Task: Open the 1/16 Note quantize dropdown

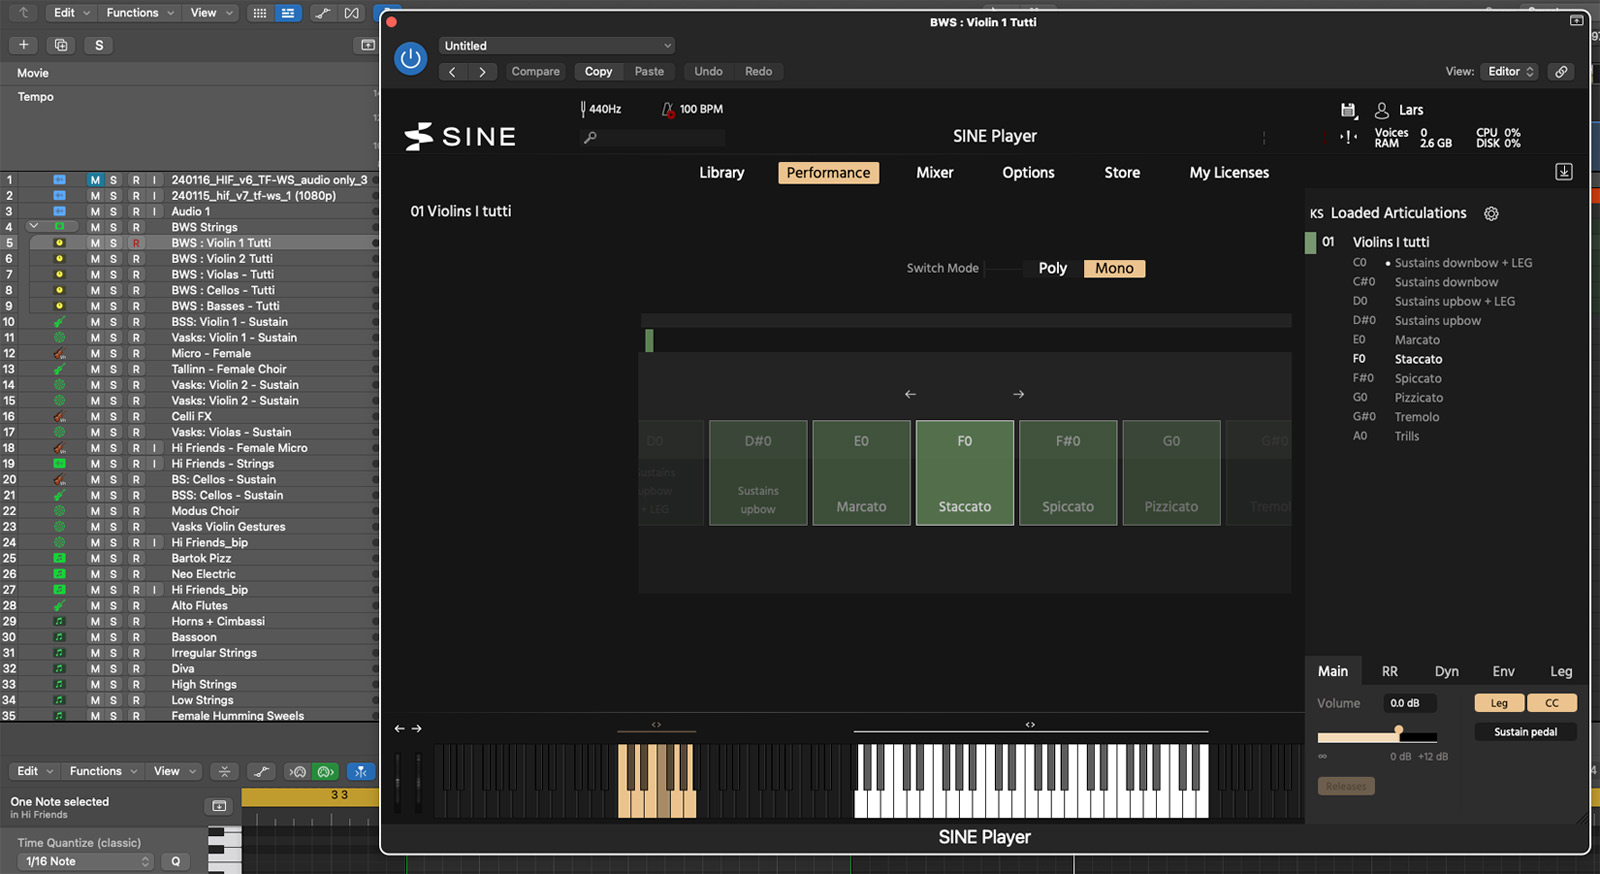Action: click(86, 861)
